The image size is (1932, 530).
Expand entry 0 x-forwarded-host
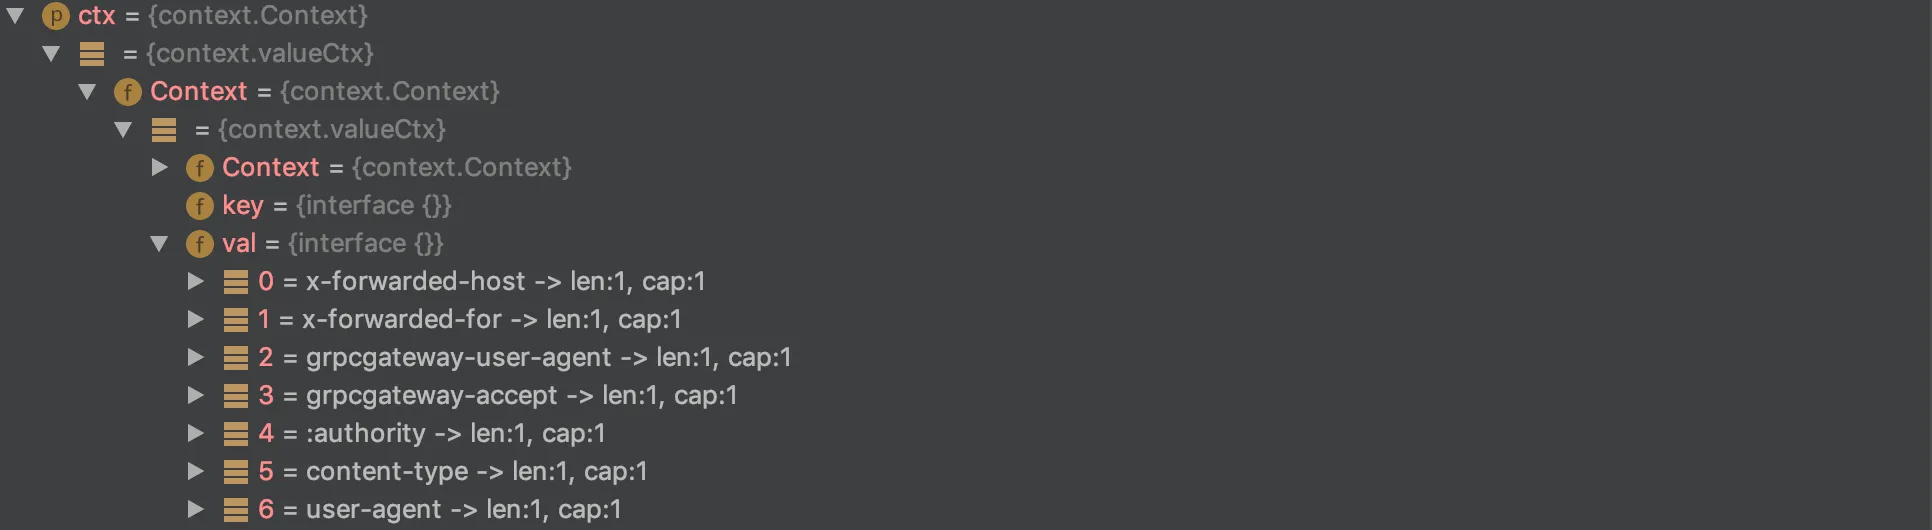coord(195,281)
